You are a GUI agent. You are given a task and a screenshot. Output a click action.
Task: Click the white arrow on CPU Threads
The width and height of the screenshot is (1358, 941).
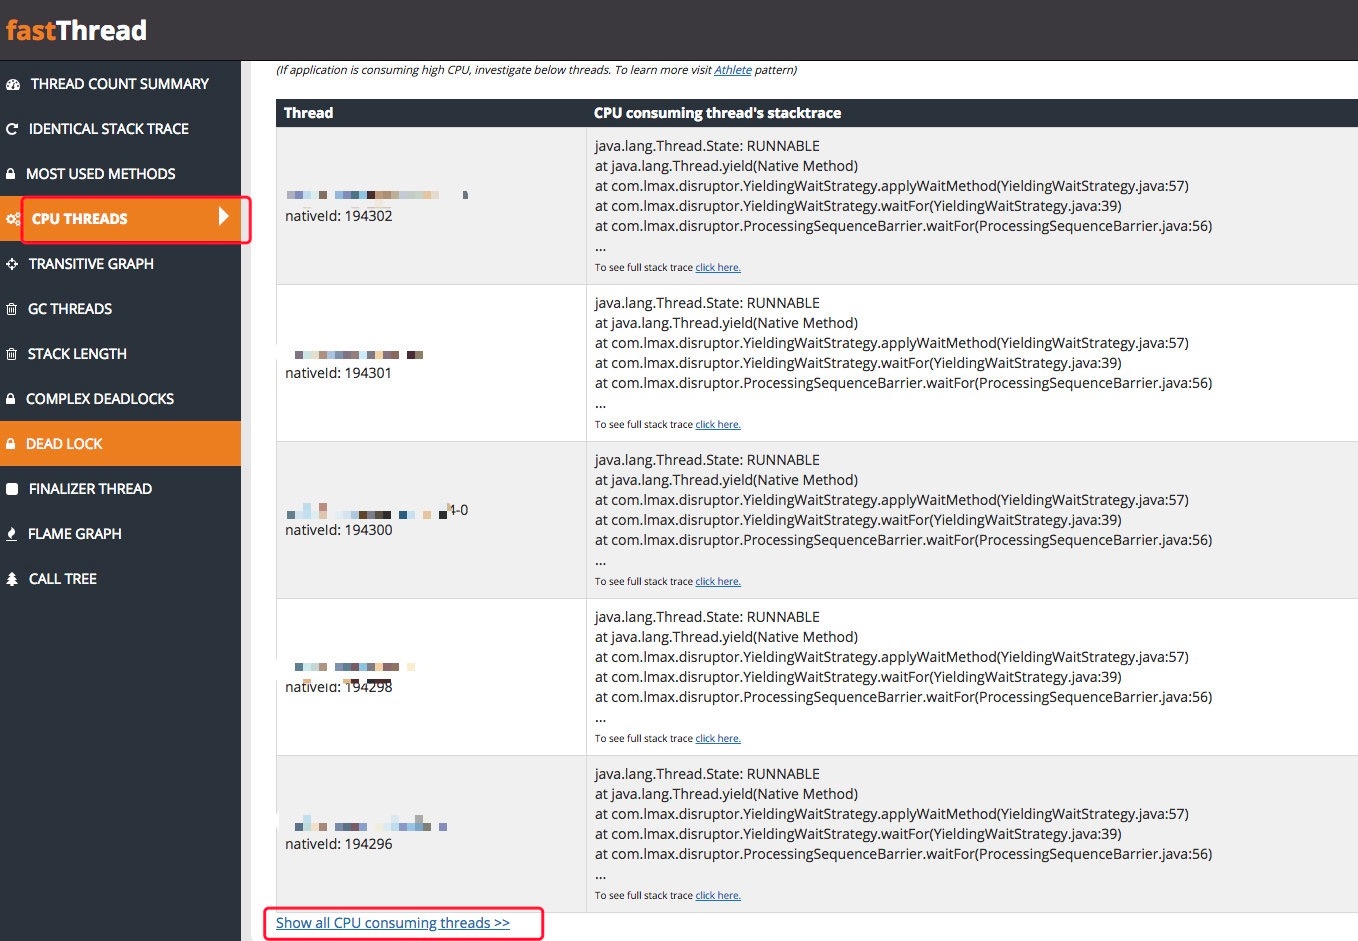click(x=224, y=216)
